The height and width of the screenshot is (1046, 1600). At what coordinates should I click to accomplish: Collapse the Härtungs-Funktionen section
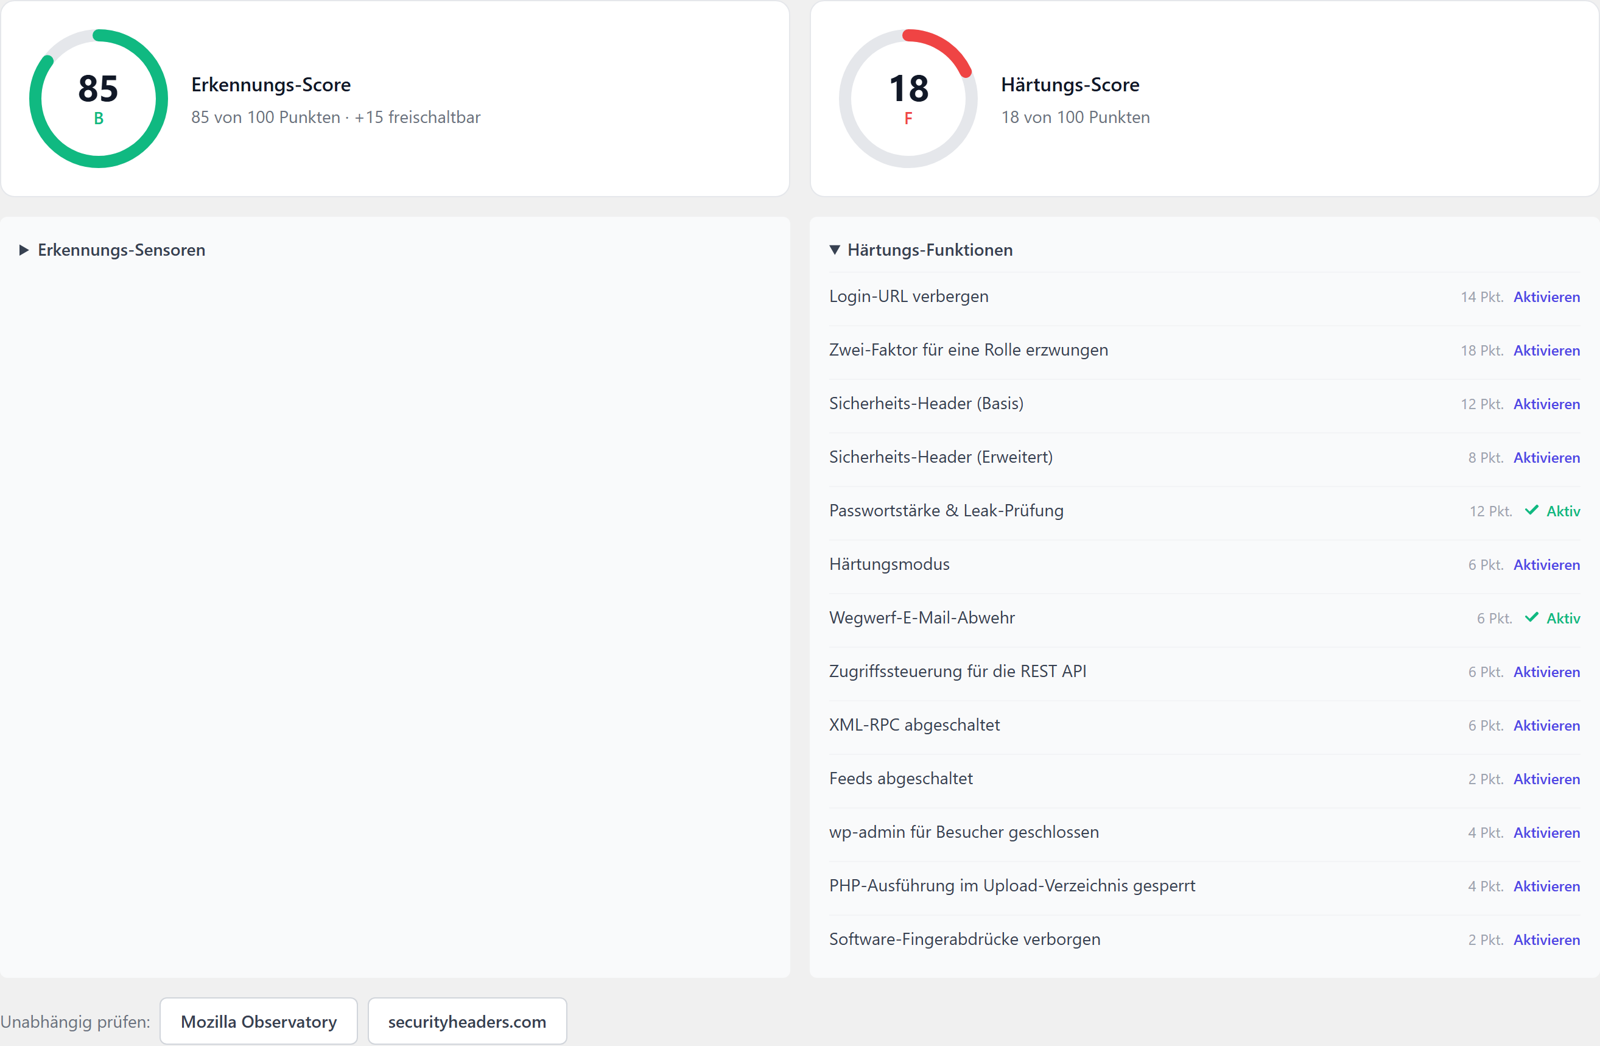point(921,250)
